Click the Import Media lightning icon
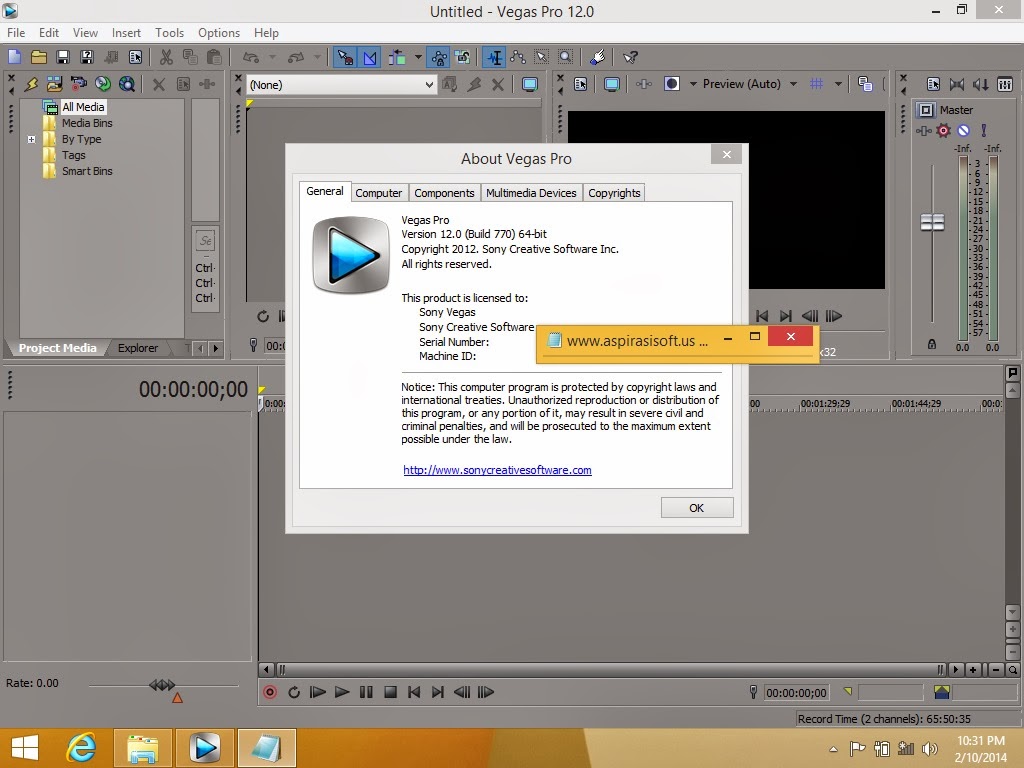Viewport: 1024px width, 768px height. click(31, 84)
